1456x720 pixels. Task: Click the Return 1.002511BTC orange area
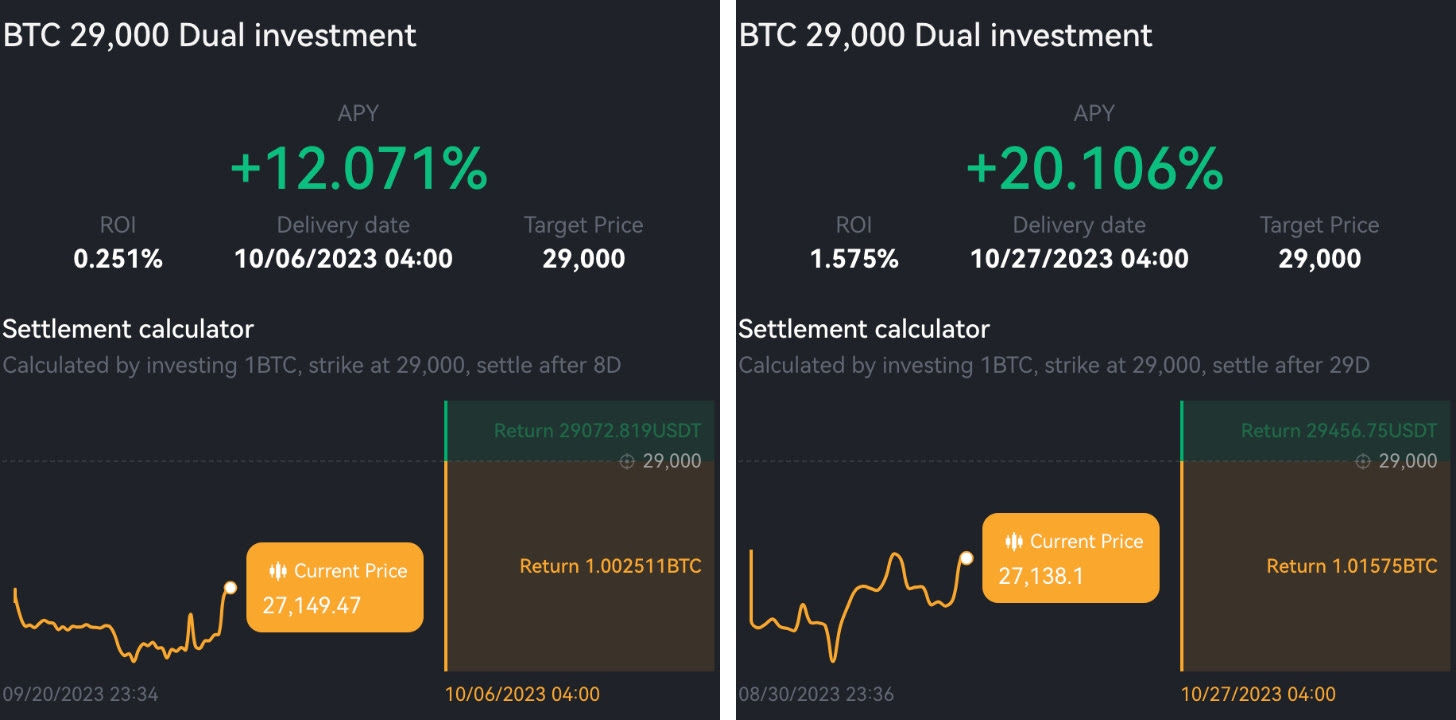click(580, 566)
